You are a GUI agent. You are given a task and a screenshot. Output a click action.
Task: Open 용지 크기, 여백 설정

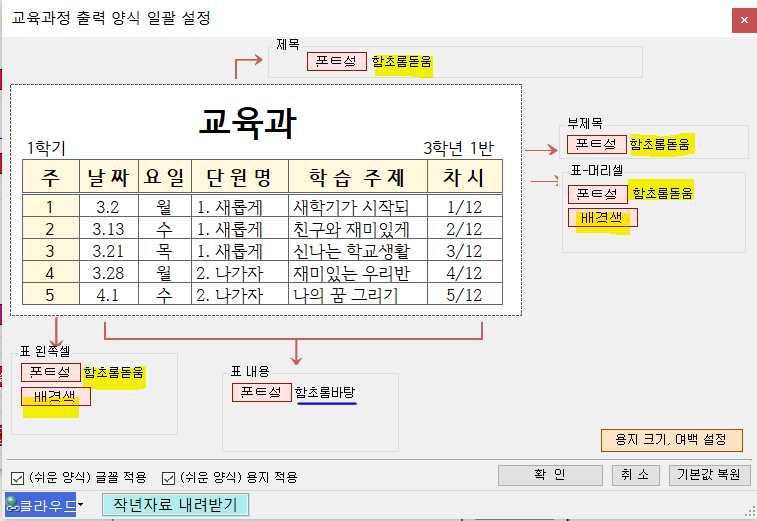[x=672, y=440]
